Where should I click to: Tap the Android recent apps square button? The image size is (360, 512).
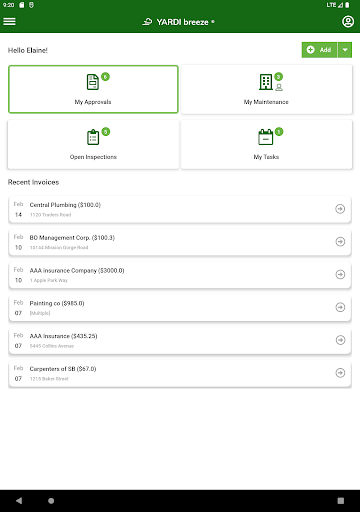pyautogui.click(x=341, y=501)
